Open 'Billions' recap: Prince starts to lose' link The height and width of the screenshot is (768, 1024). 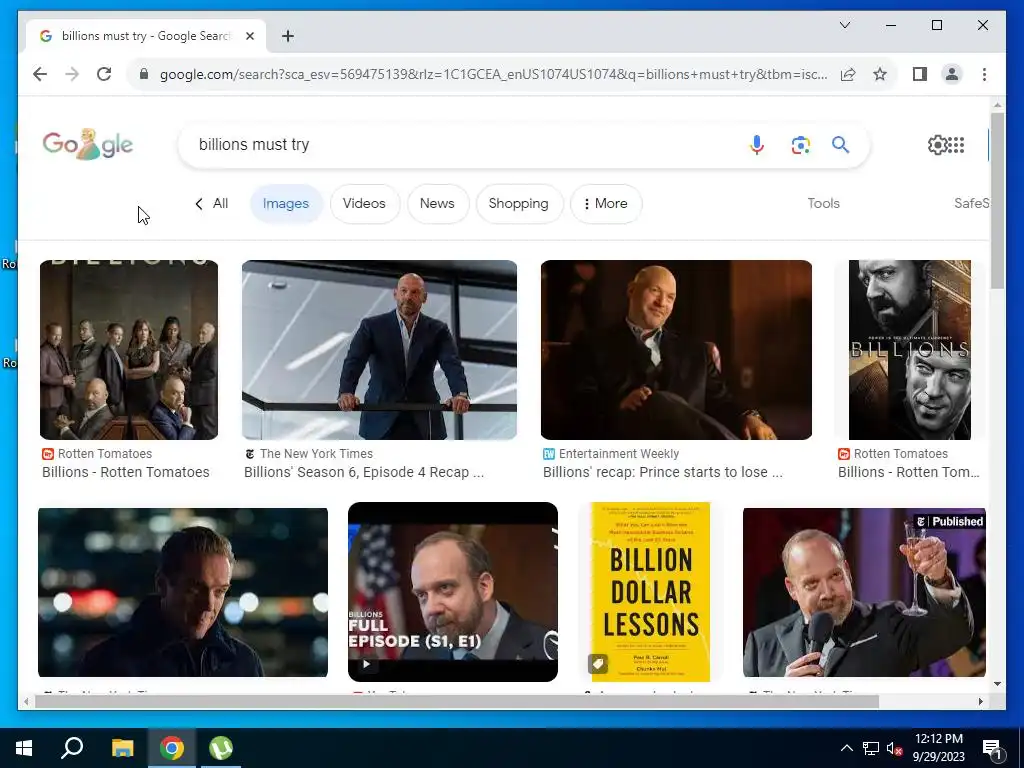pyautogui.click(x=663, y=472)
